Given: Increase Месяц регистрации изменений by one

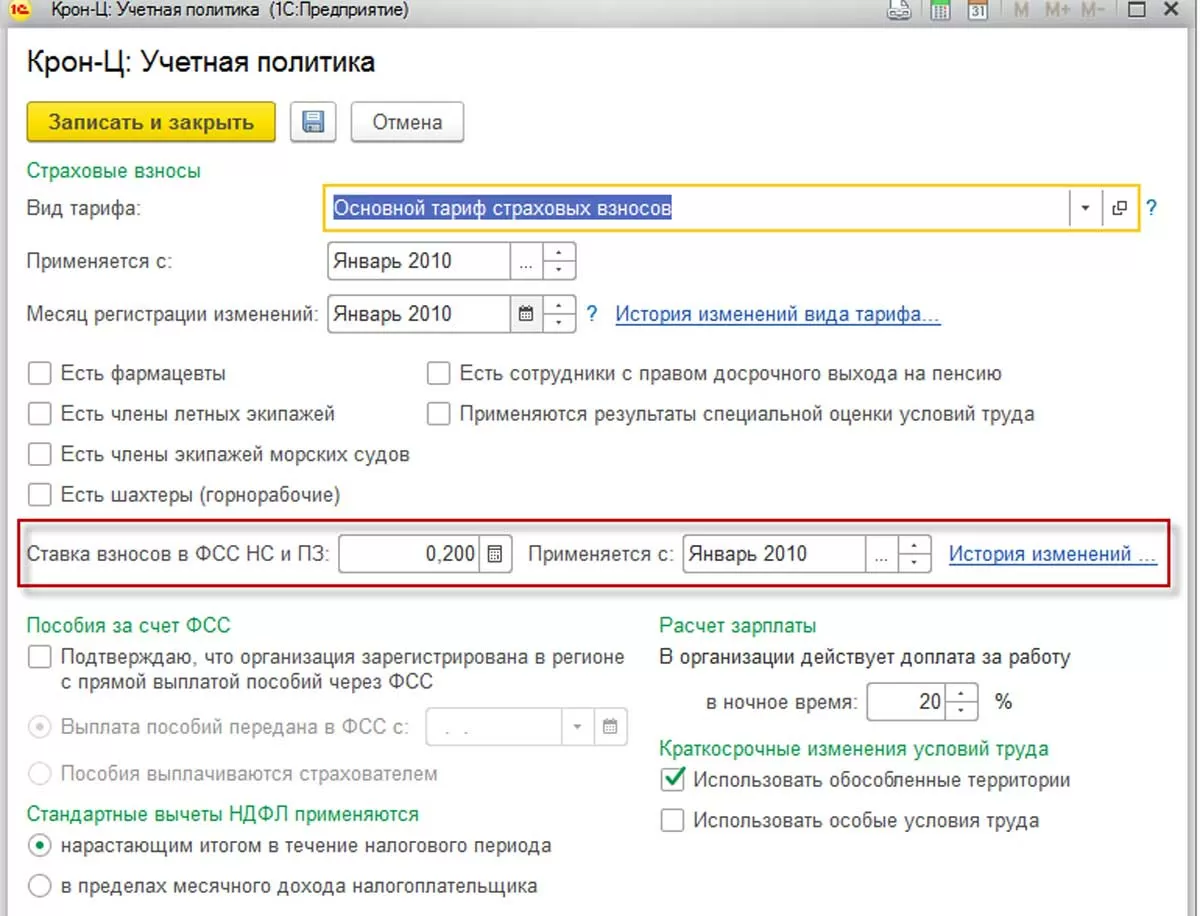Looking at the screenshot, I should click(559, 305).
